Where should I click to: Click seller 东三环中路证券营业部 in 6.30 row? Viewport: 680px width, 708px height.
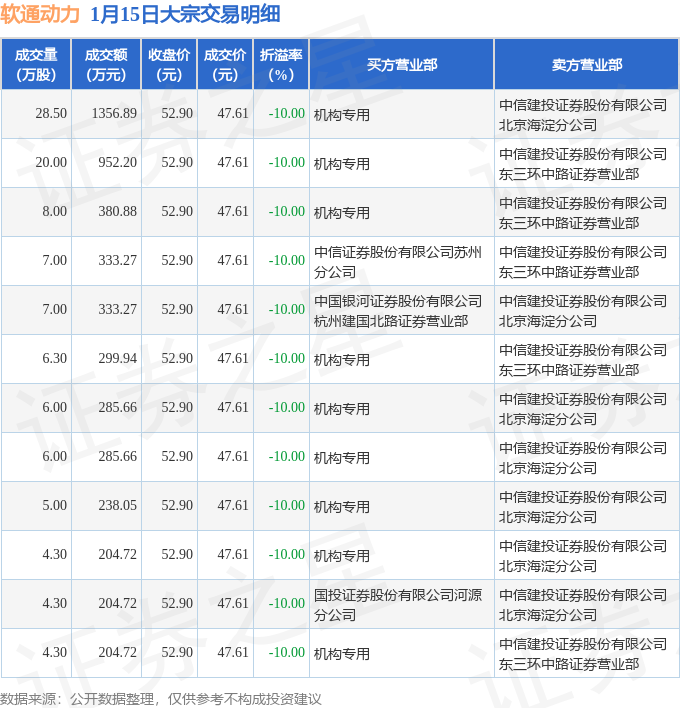569,370
